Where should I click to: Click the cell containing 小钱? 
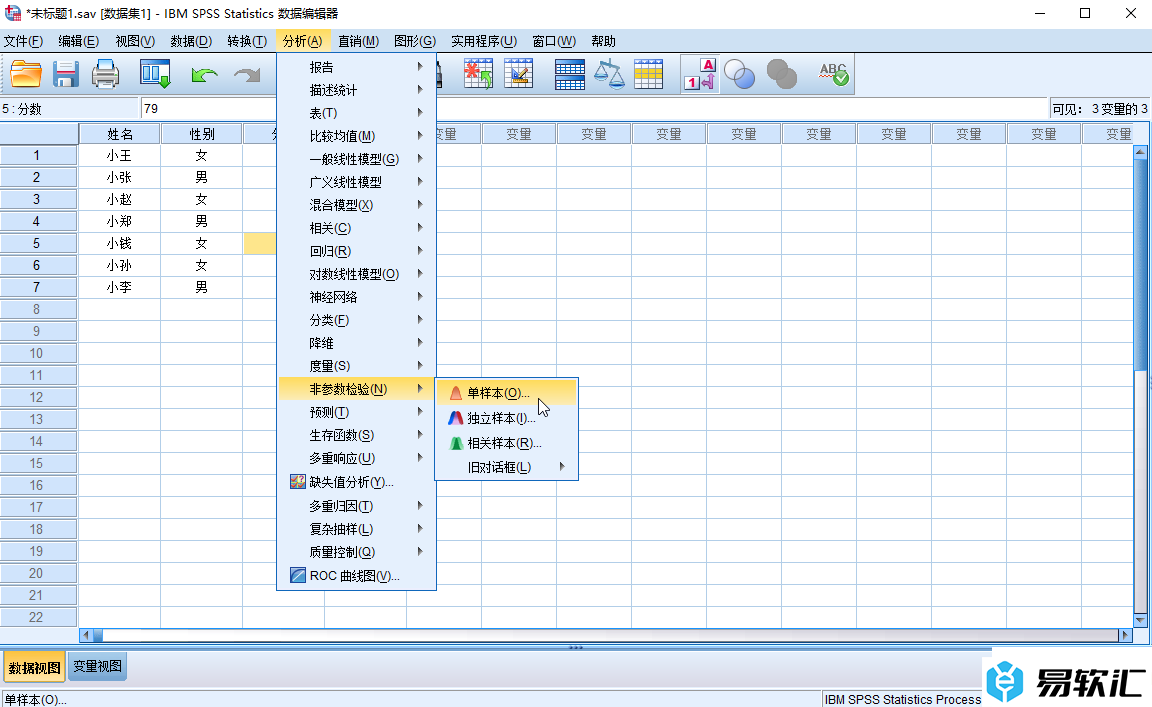coord(120,243)
